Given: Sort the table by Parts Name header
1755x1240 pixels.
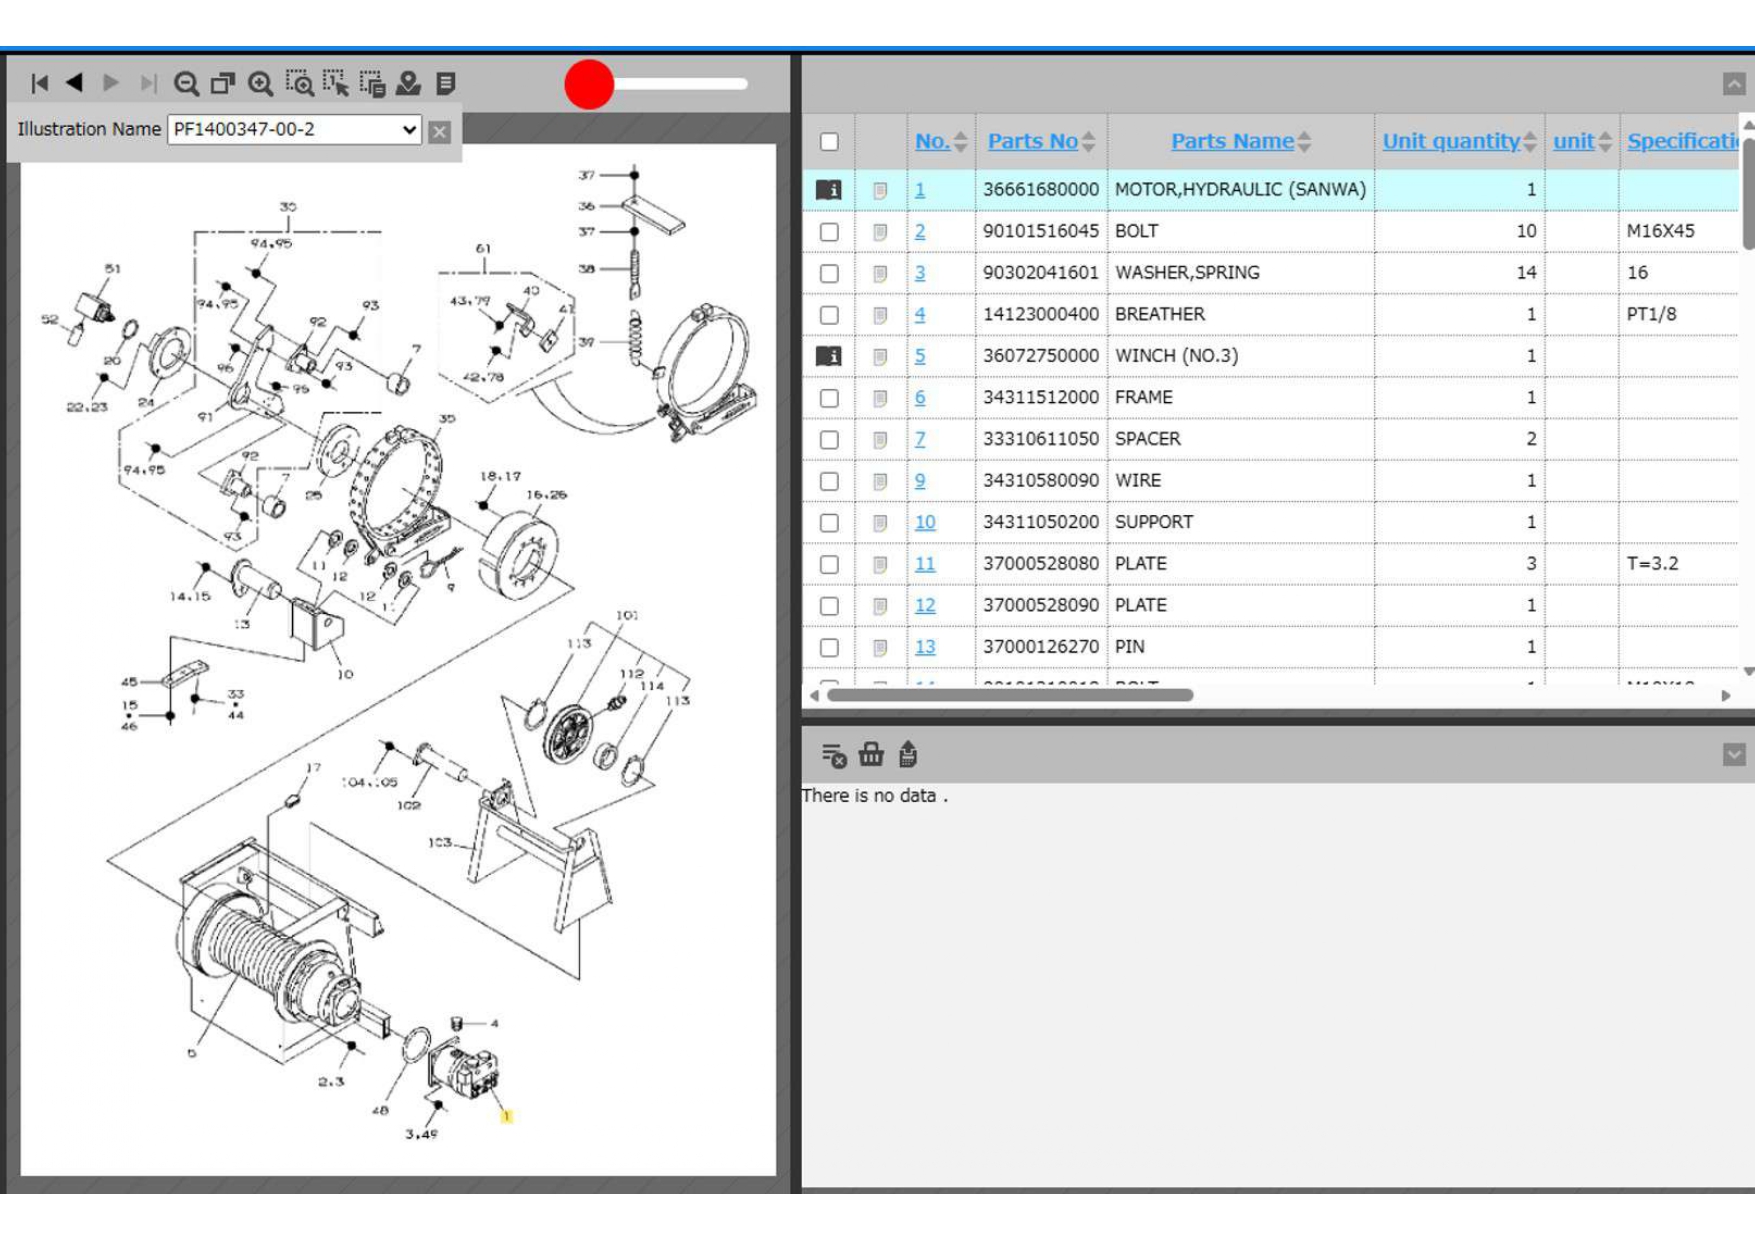Looking at the screenshot, I should [x=1231, y=142].
